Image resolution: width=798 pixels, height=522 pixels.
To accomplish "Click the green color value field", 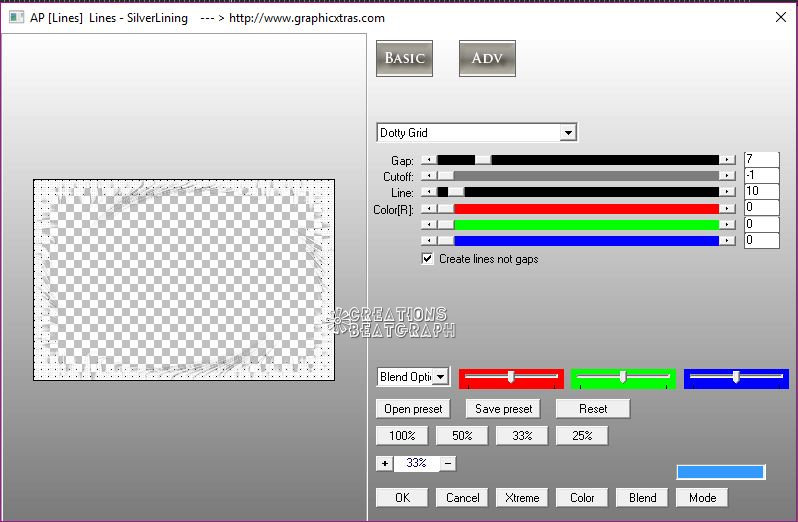I will [x=761, y=224].
